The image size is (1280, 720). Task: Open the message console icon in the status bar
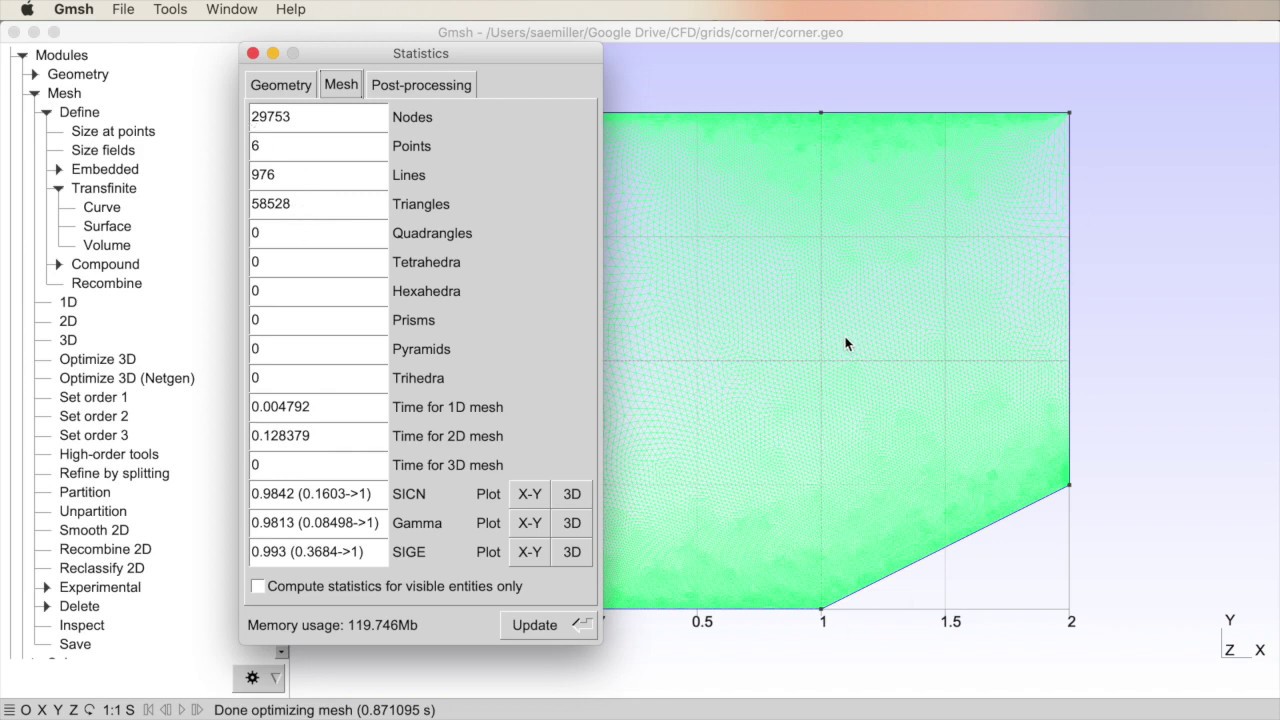point(9,710)
